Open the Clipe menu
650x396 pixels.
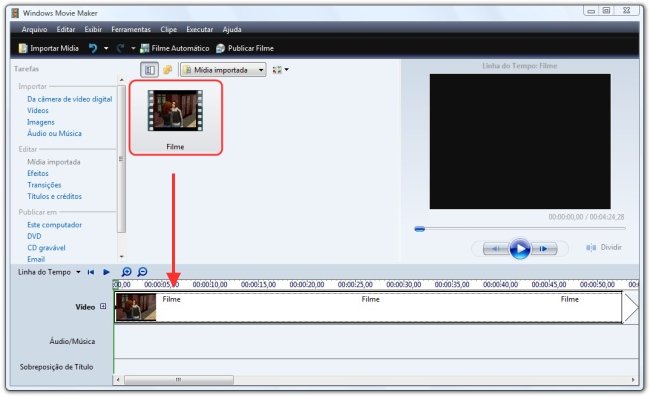coord(168,29)
